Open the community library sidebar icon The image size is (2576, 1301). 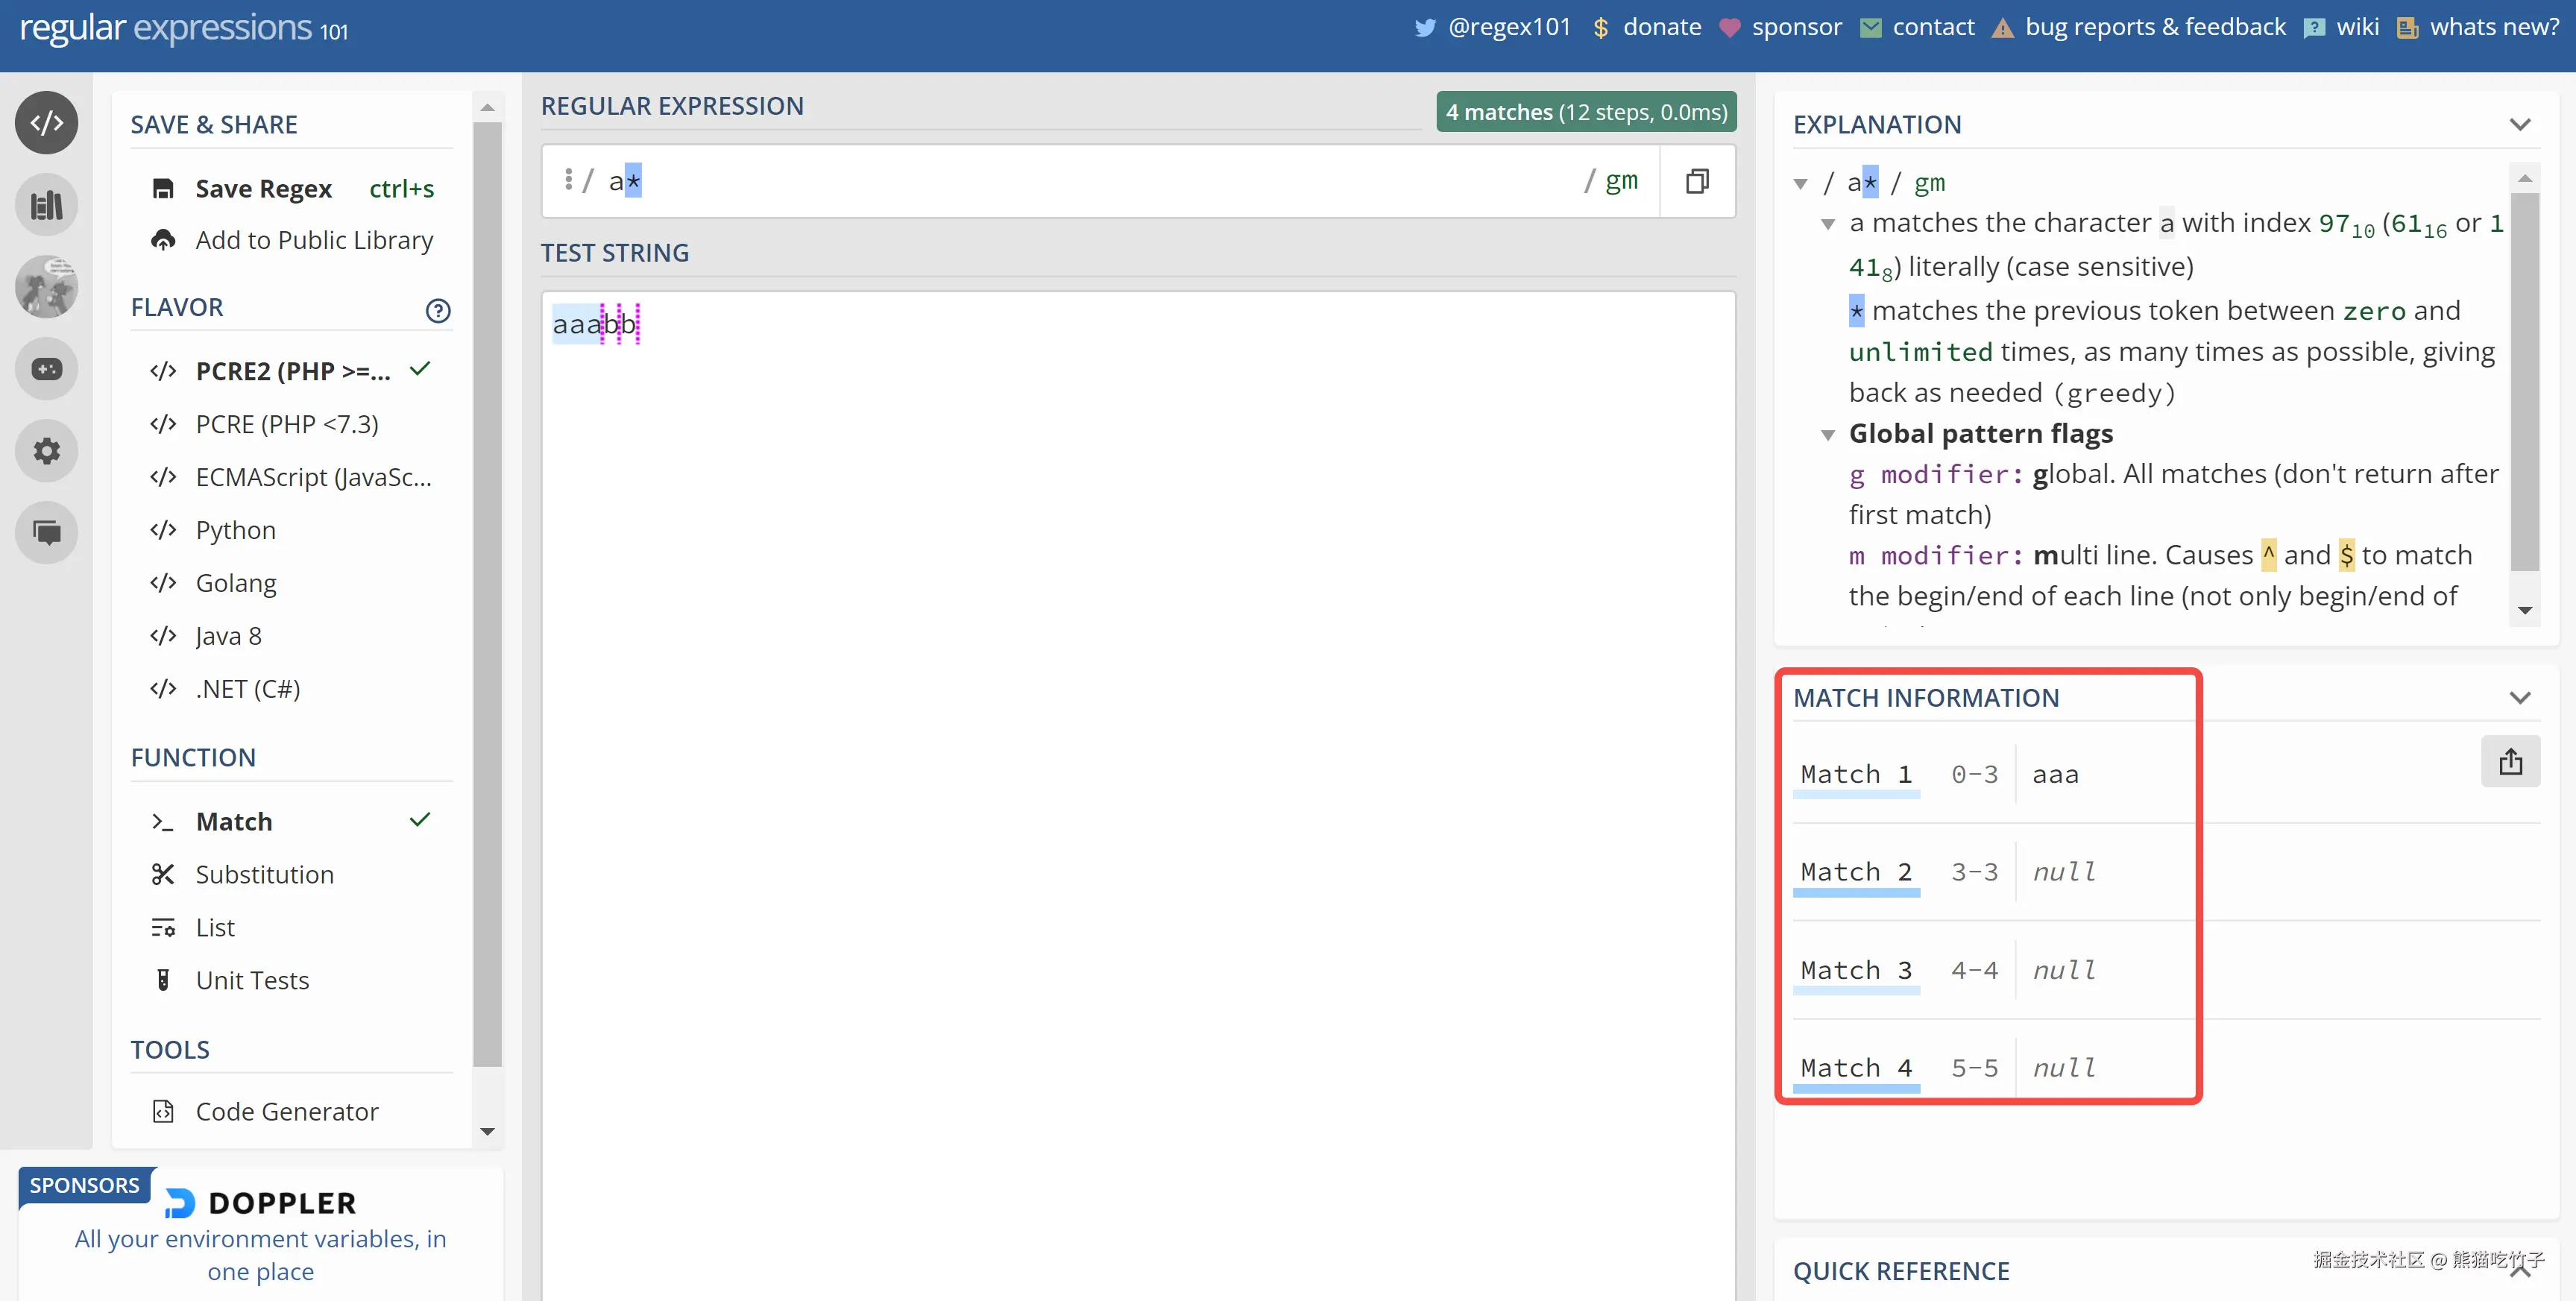(x=46, y=205)
